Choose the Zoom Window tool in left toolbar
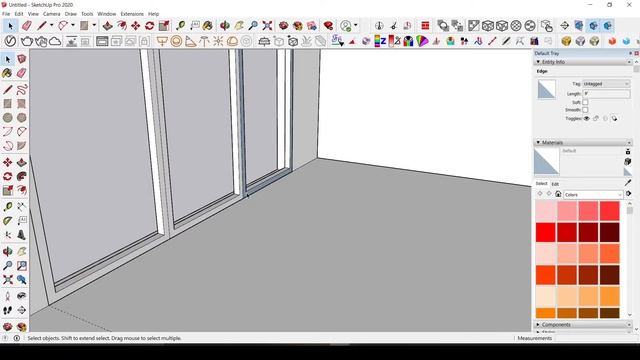Viewport: 640px width, 360px height. pyautogui.click(x=22, y=266)
